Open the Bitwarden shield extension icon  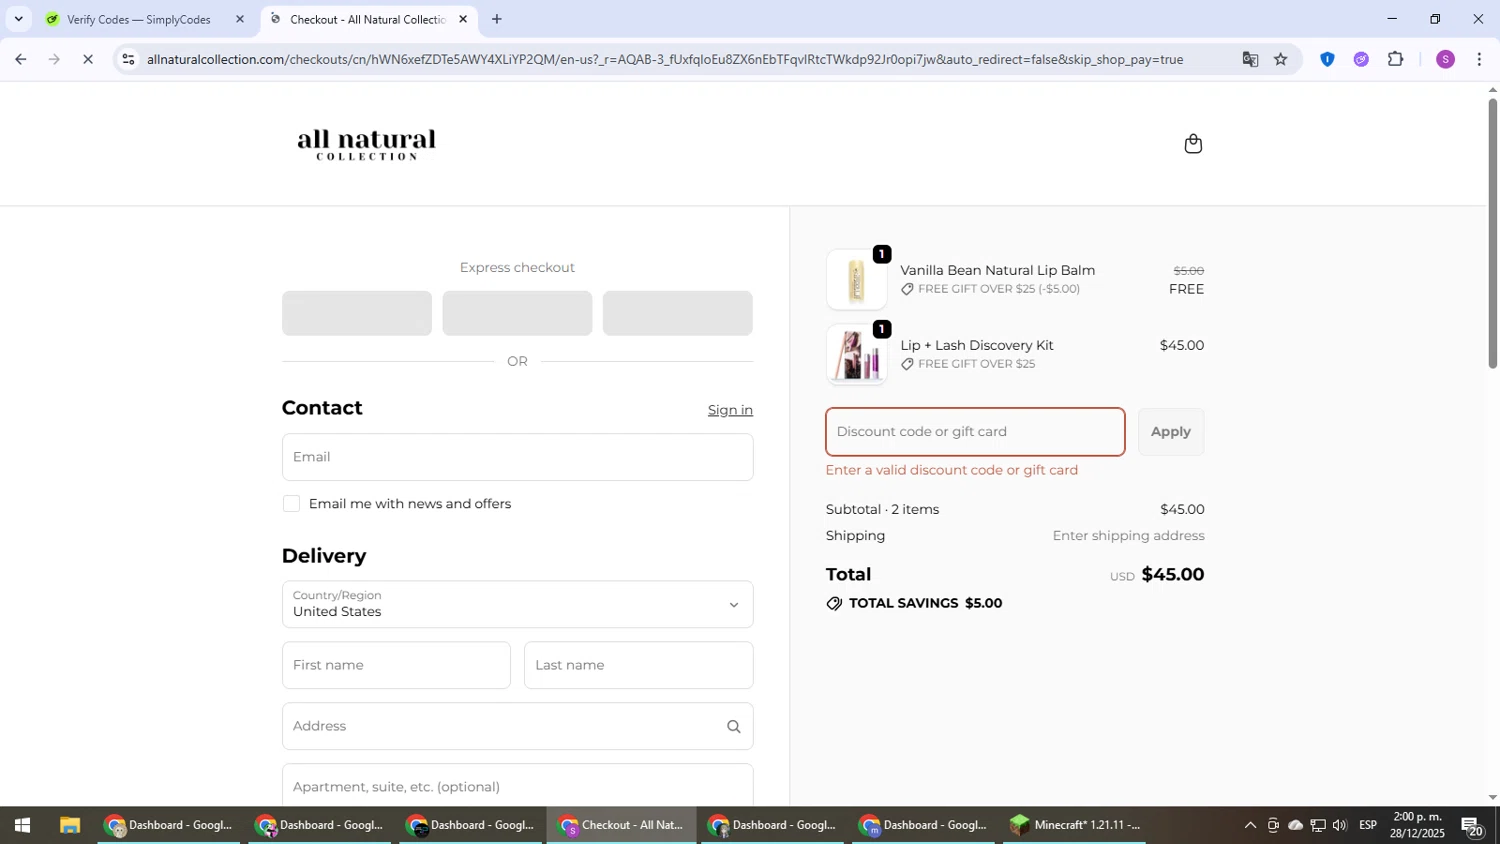coord(1327,59)
